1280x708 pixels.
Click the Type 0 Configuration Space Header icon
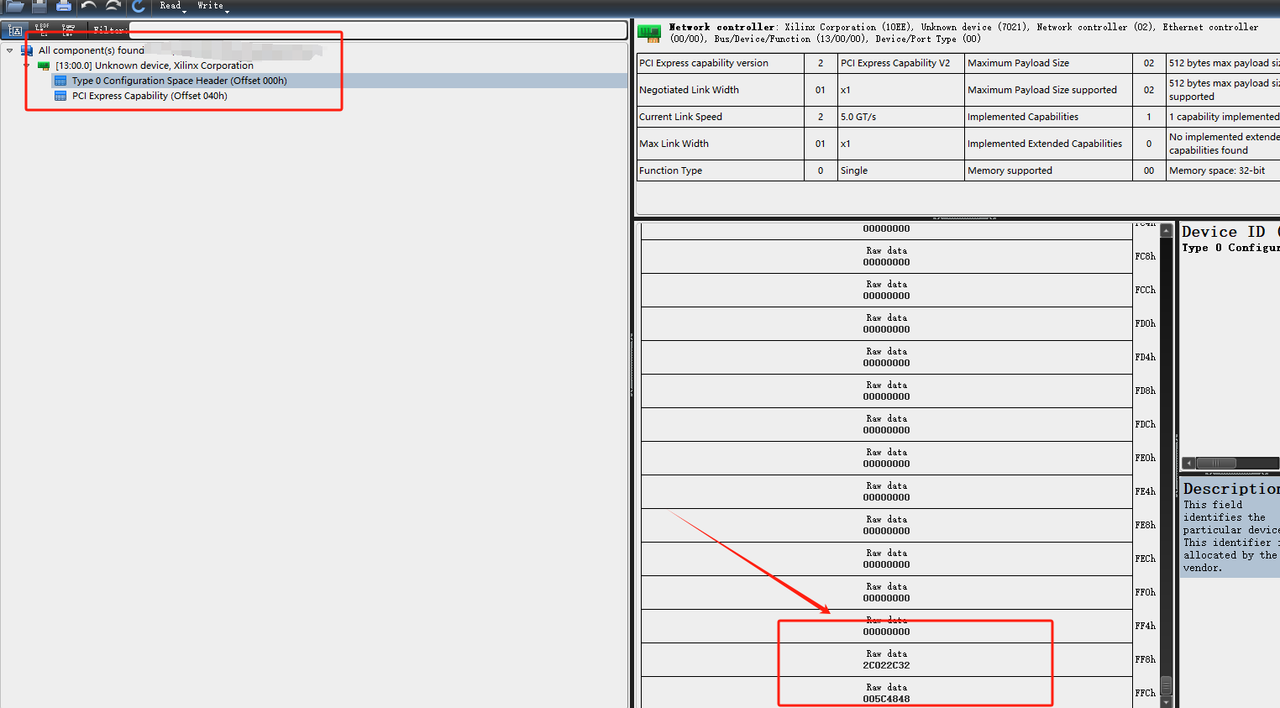point(61,80)
